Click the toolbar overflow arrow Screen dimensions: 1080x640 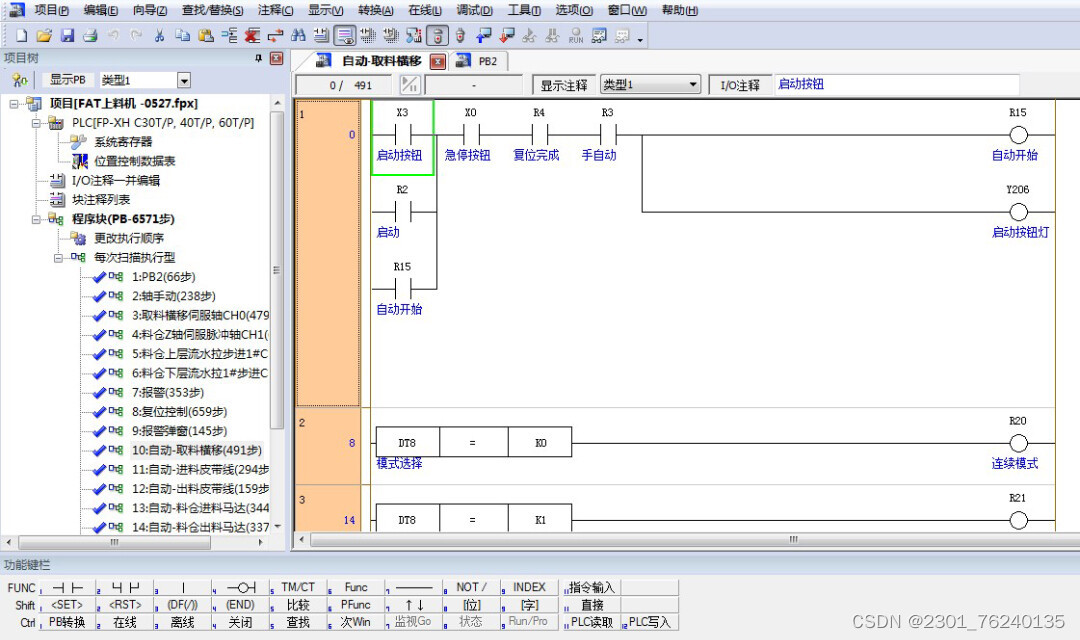click(640, 40)
